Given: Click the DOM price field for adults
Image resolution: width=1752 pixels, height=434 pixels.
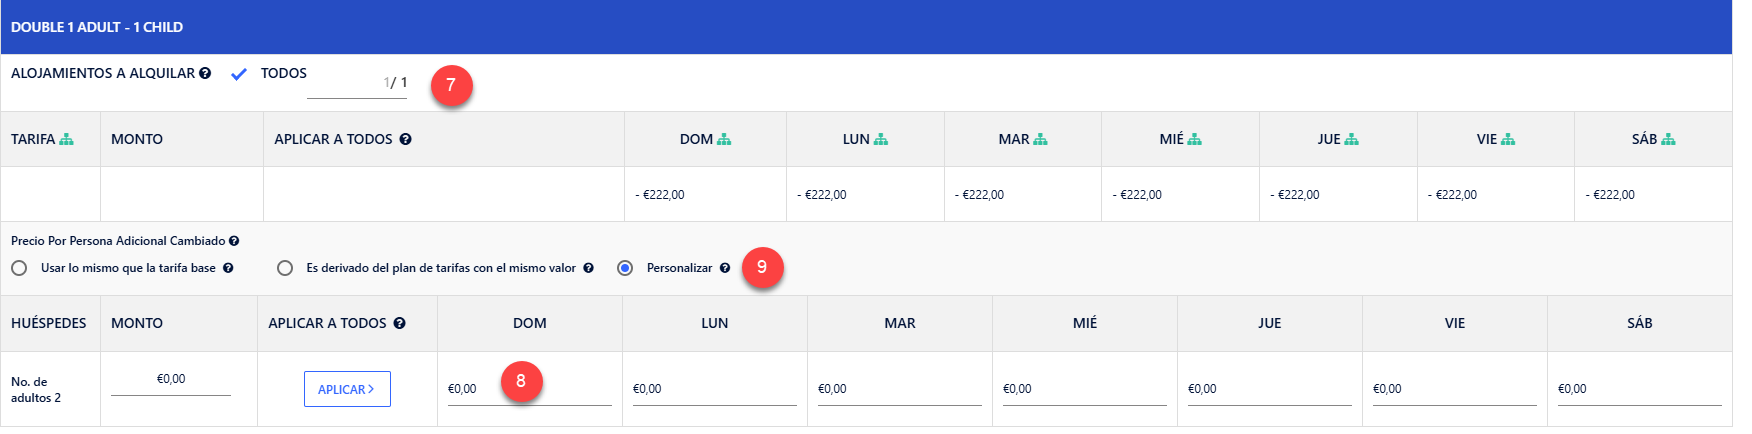Looking at the screenshot, I should [x=529, y=389].
